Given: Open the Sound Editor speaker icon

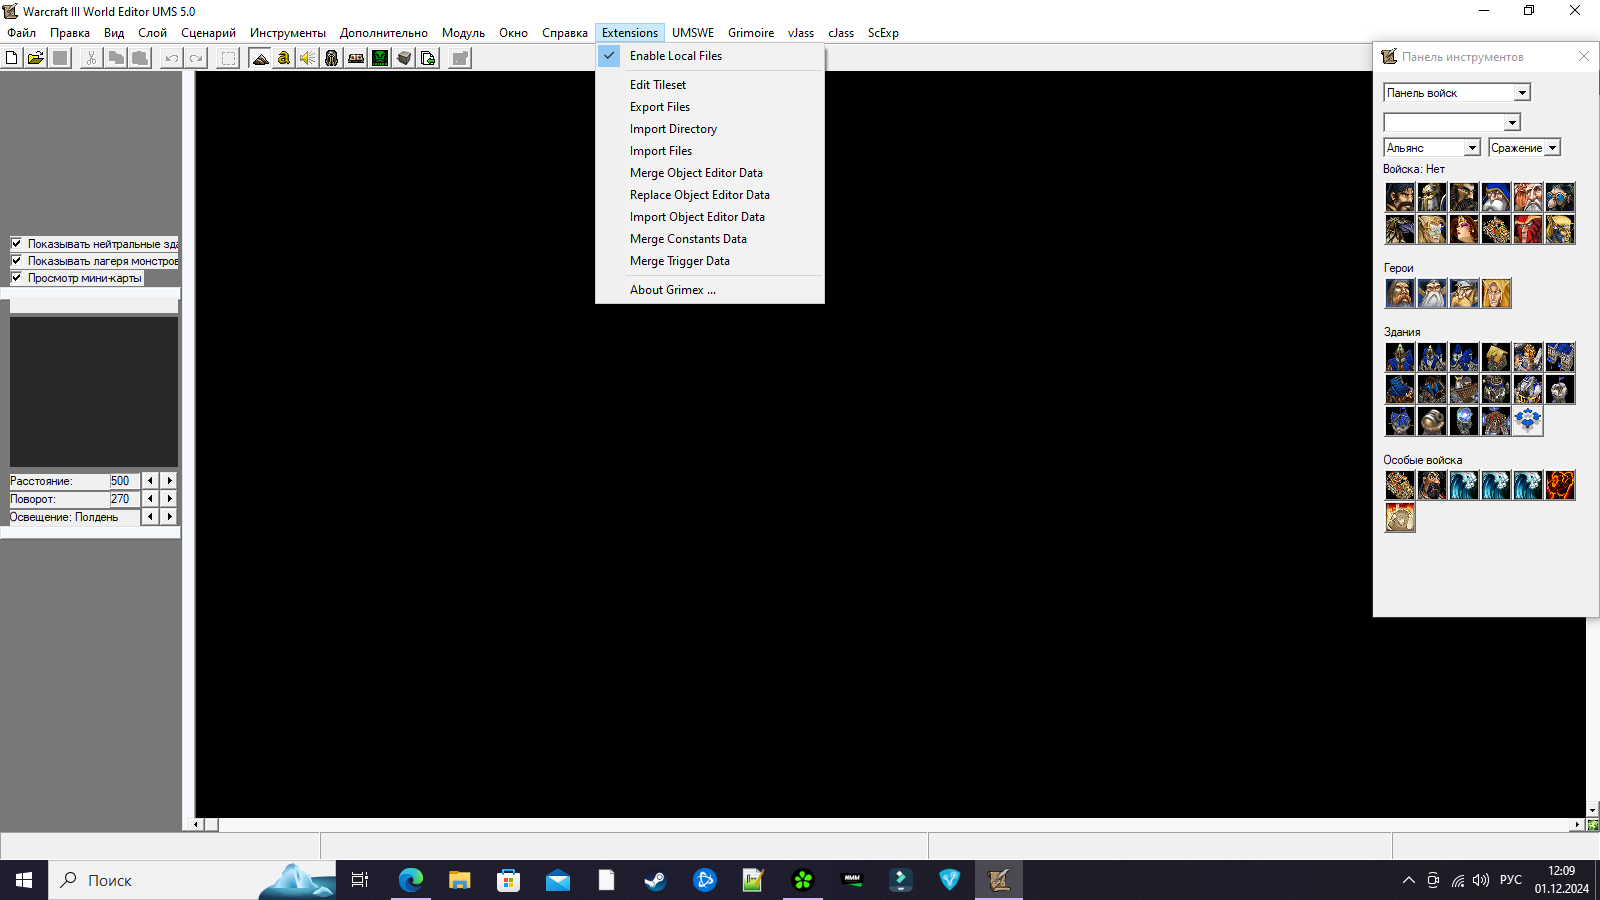Looking at the screenshot, I should (308, 58).
